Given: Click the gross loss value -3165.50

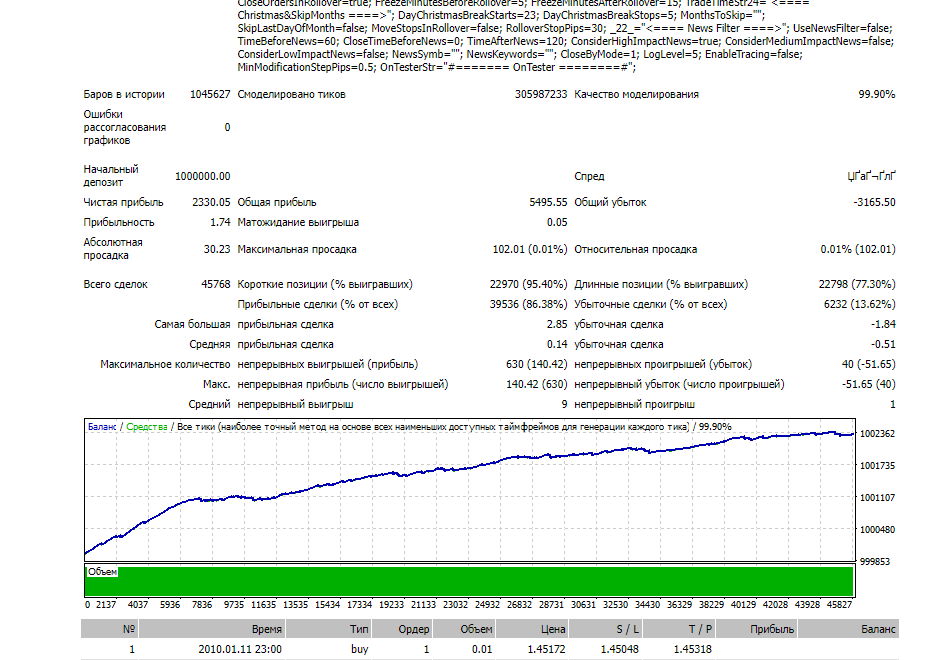Looking at the screenshot, I should click(x=875, y=202).
